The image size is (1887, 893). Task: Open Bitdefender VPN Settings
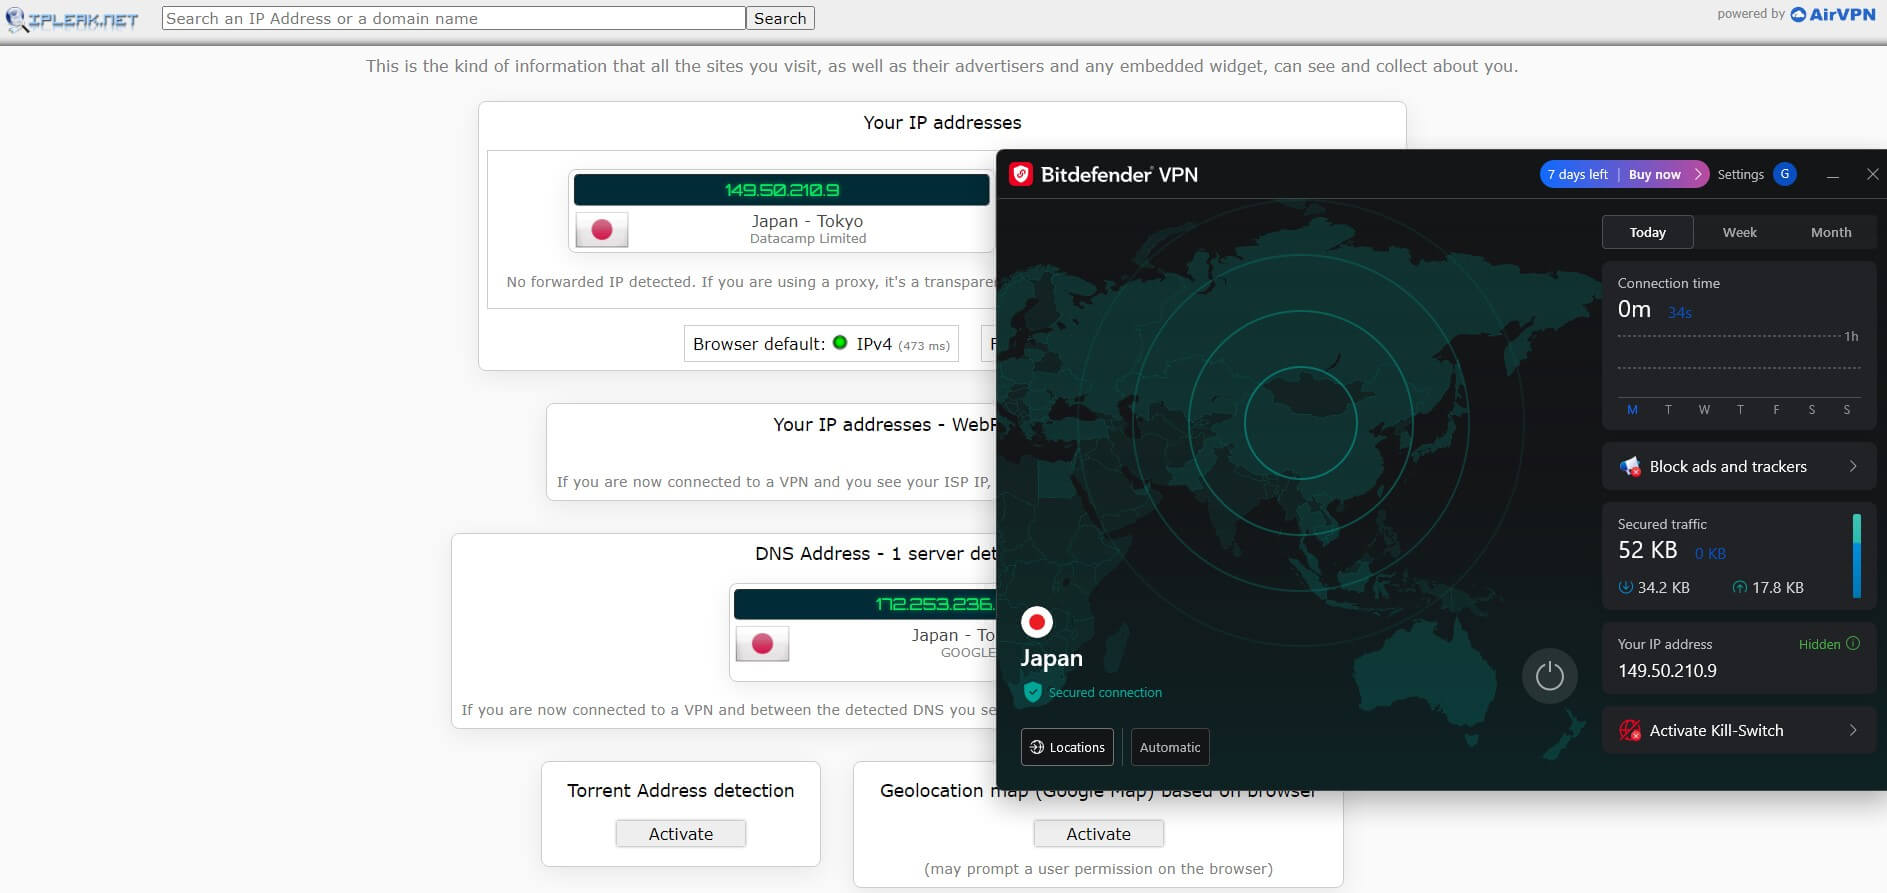(1740, 174)
